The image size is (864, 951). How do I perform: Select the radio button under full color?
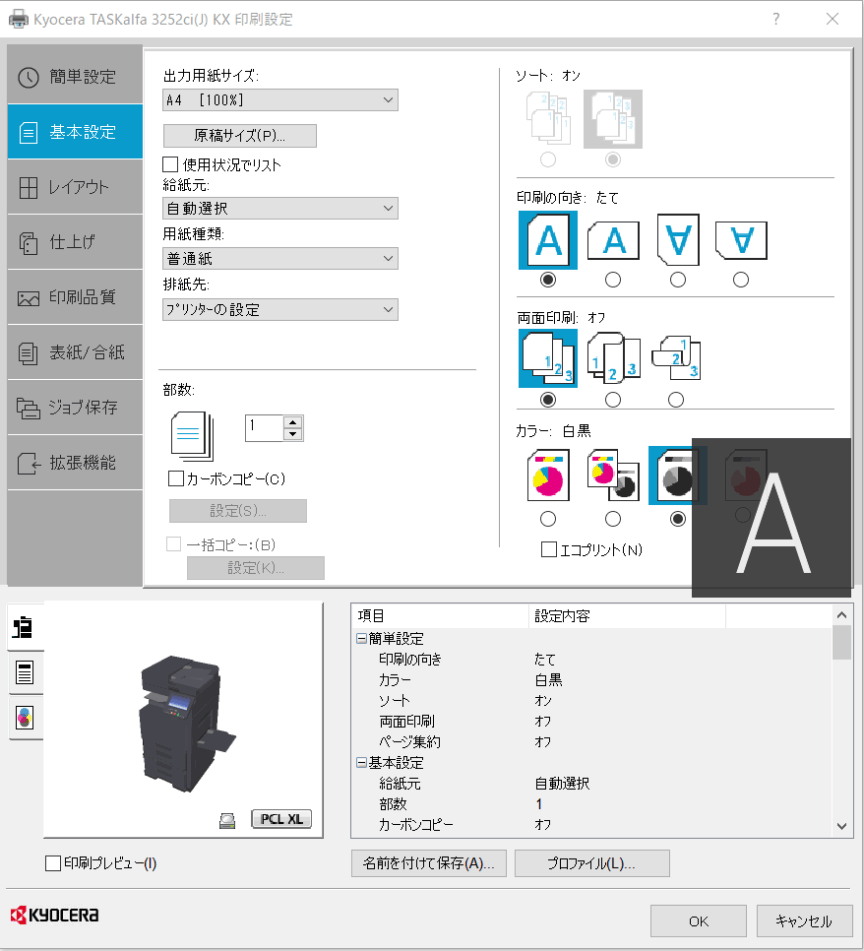click(548, 519)
